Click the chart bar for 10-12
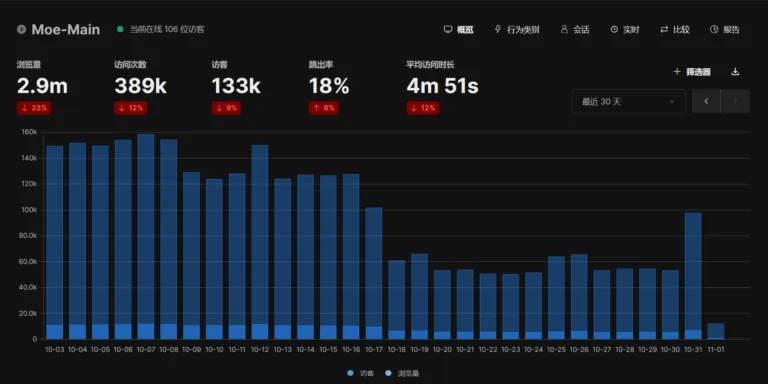The height and width of the screenshot is (384, 768). (x=260, y=242)
